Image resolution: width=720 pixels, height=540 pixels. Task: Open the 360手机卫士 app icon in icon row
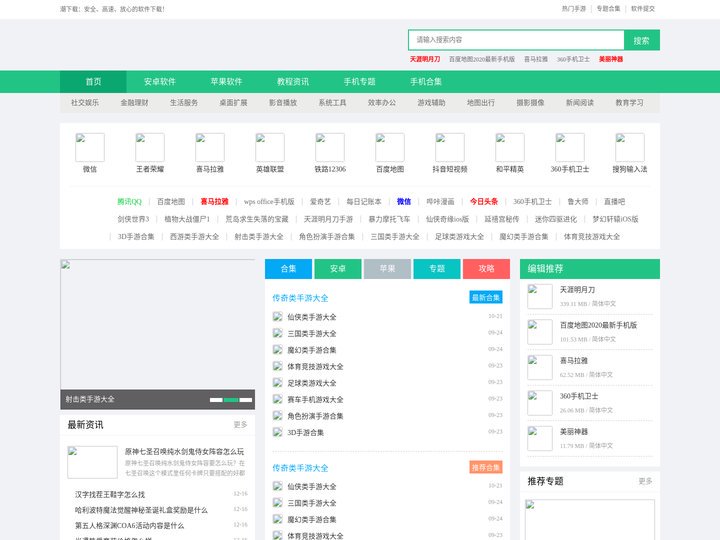[x=570, y=147]
